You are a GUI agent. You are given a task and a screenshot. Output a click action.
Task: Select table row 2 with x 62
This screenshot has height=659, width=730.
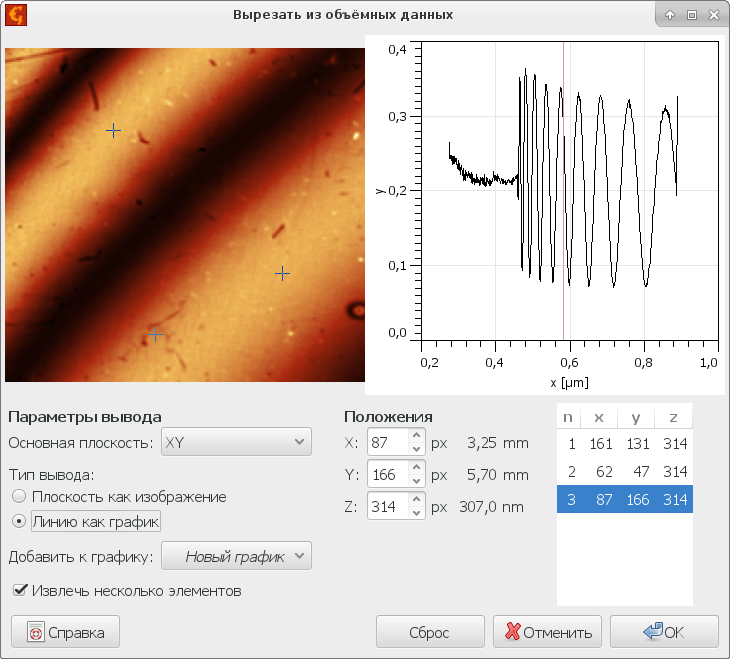point(625,471)
